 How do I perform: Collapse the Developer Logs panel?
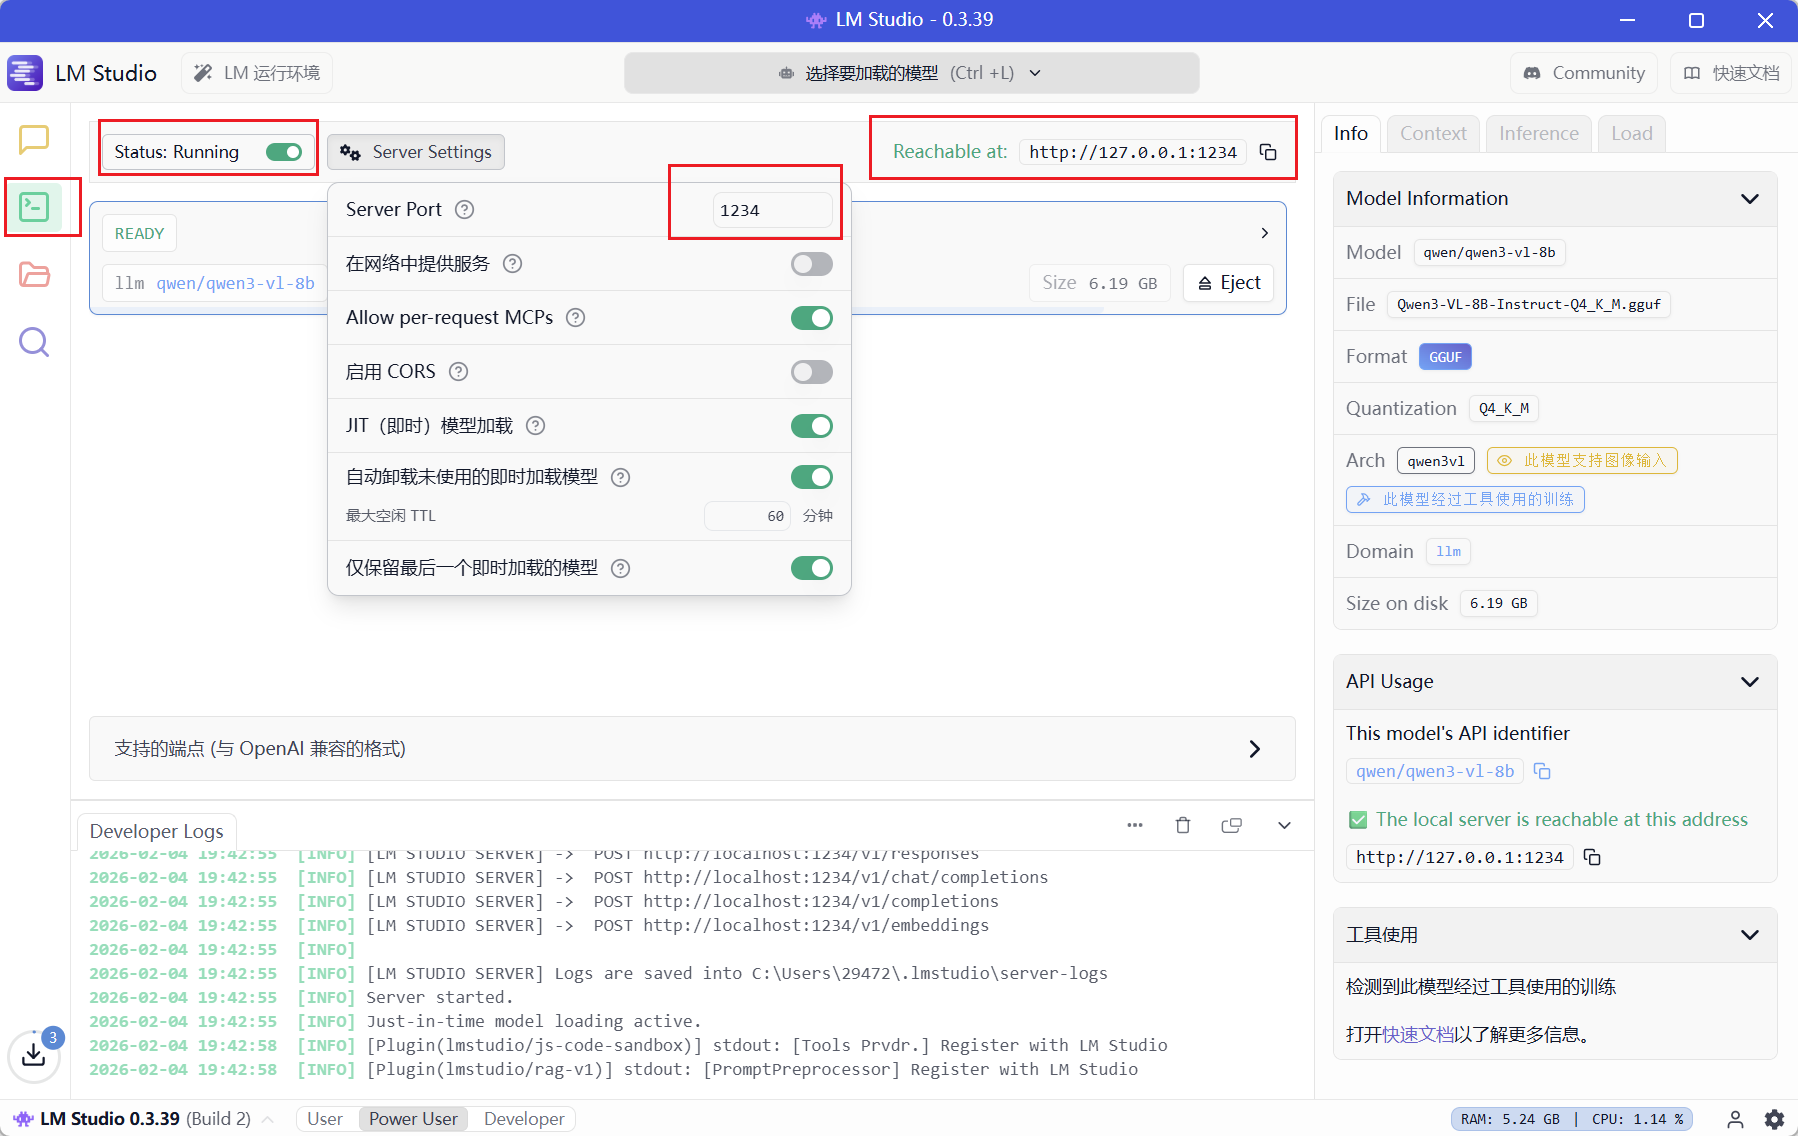(x=1284, y=825)
